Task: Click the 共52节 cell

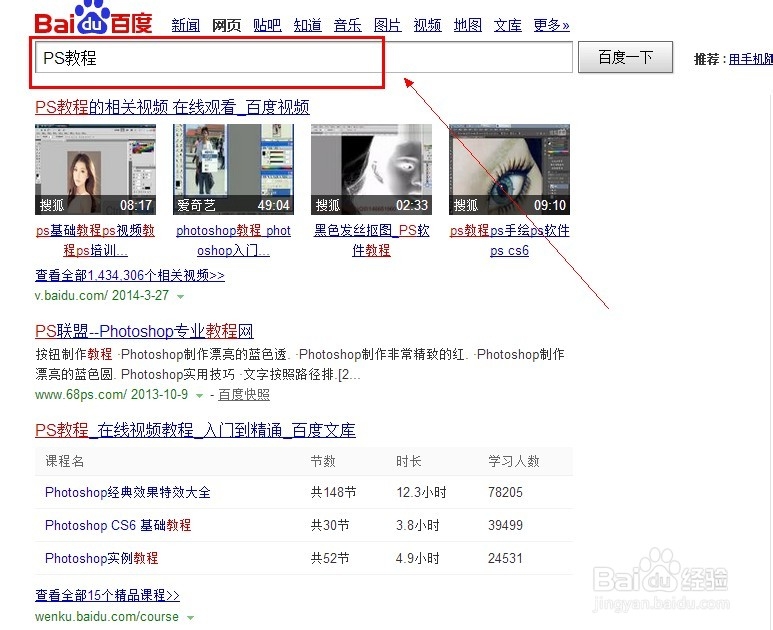Action: 330,558
